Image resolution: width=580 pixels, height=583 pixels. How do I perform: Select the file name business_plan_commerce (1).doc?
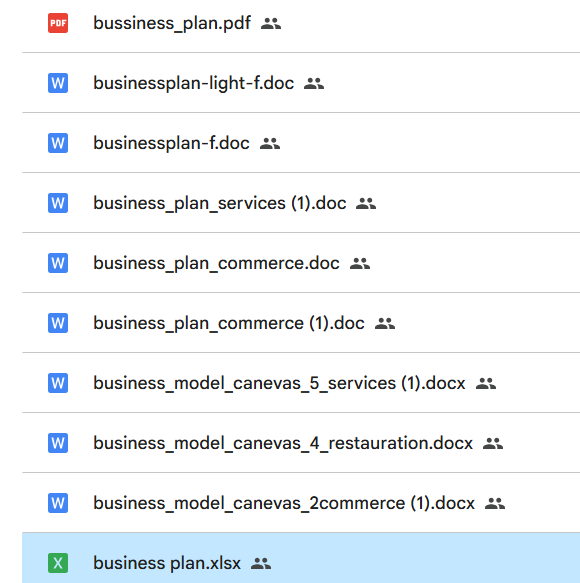[229, 323]
